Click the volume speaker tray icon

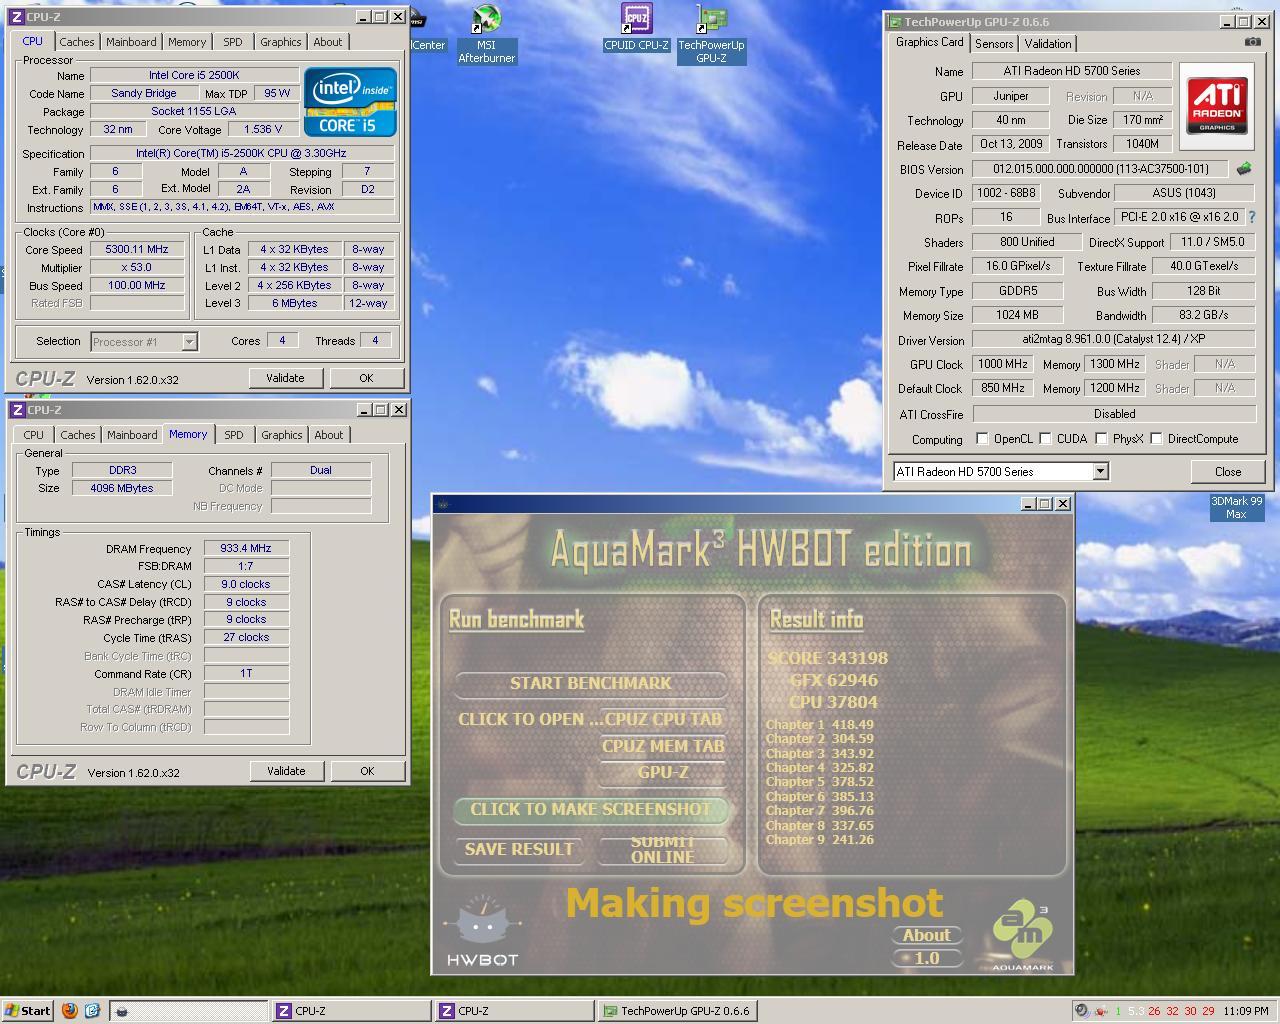(1081, 1011)
